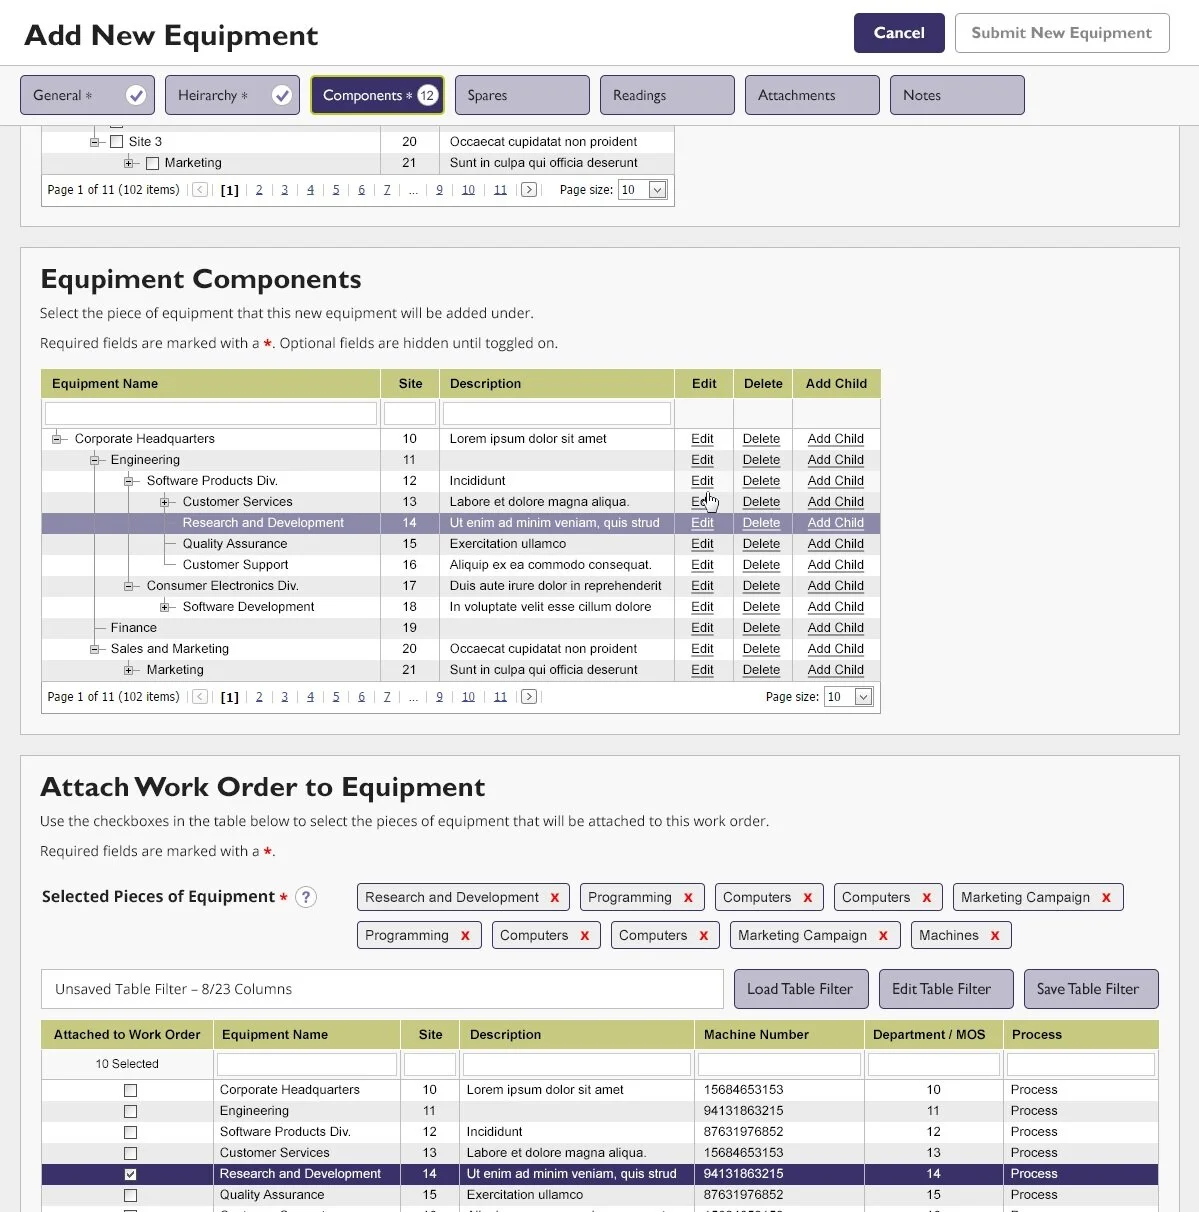
Task: Collapse the Site 3 tree node
Action: pyautogui.click(x=94, y=142)
